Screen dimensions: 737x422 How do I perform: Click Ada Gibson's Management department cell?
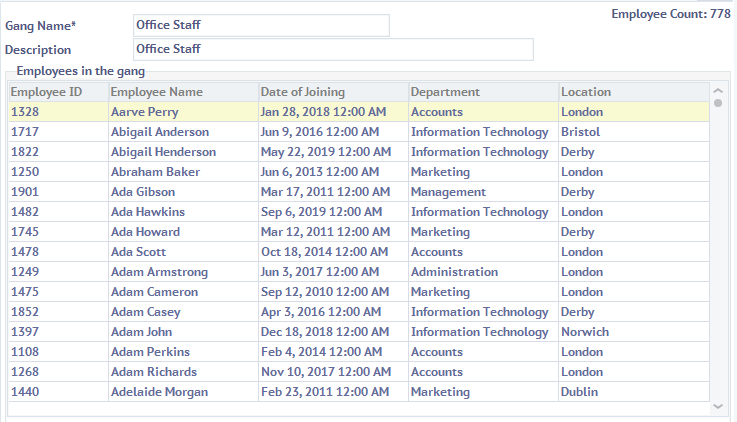[x=448, y=192]
